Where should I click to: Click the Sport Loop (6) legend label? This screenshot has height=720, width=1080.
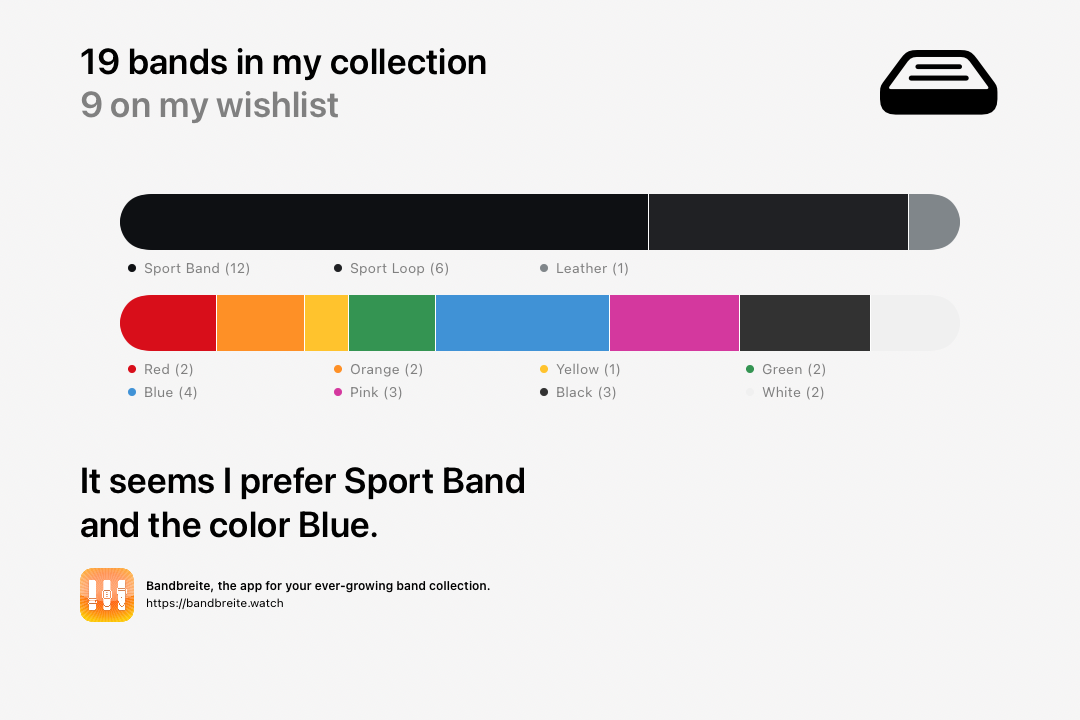(399, 268)
